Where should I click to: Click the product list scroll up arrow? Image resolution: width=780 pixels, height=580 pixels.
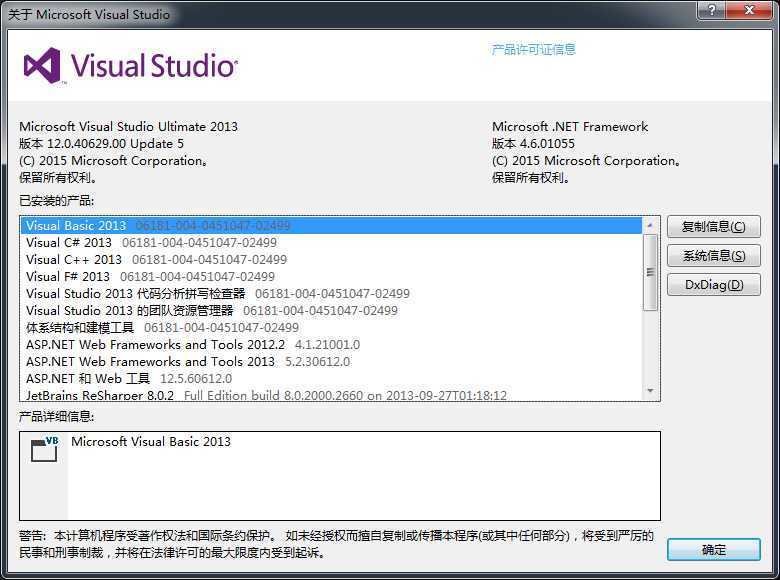coord(650,225)
